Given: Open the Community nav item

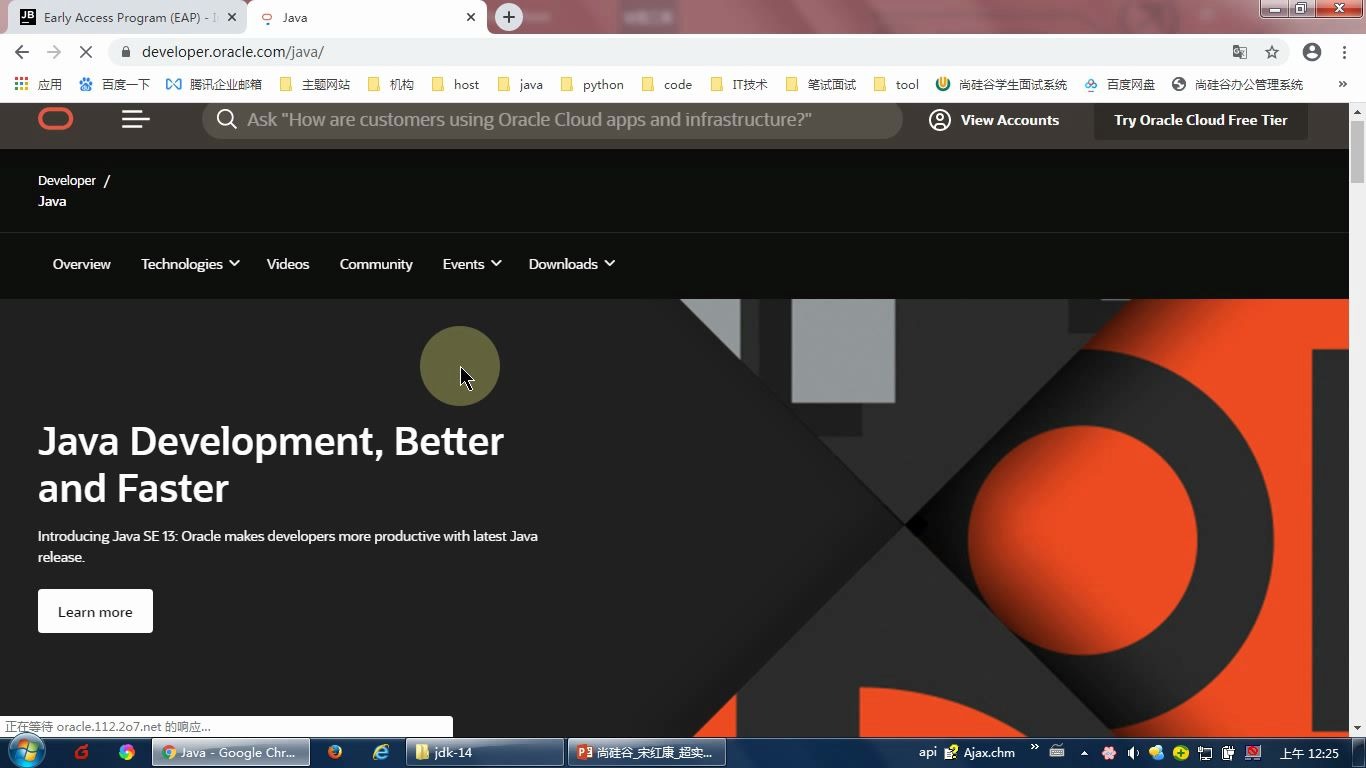Looking at the screenshot, I should pos(376,264).
